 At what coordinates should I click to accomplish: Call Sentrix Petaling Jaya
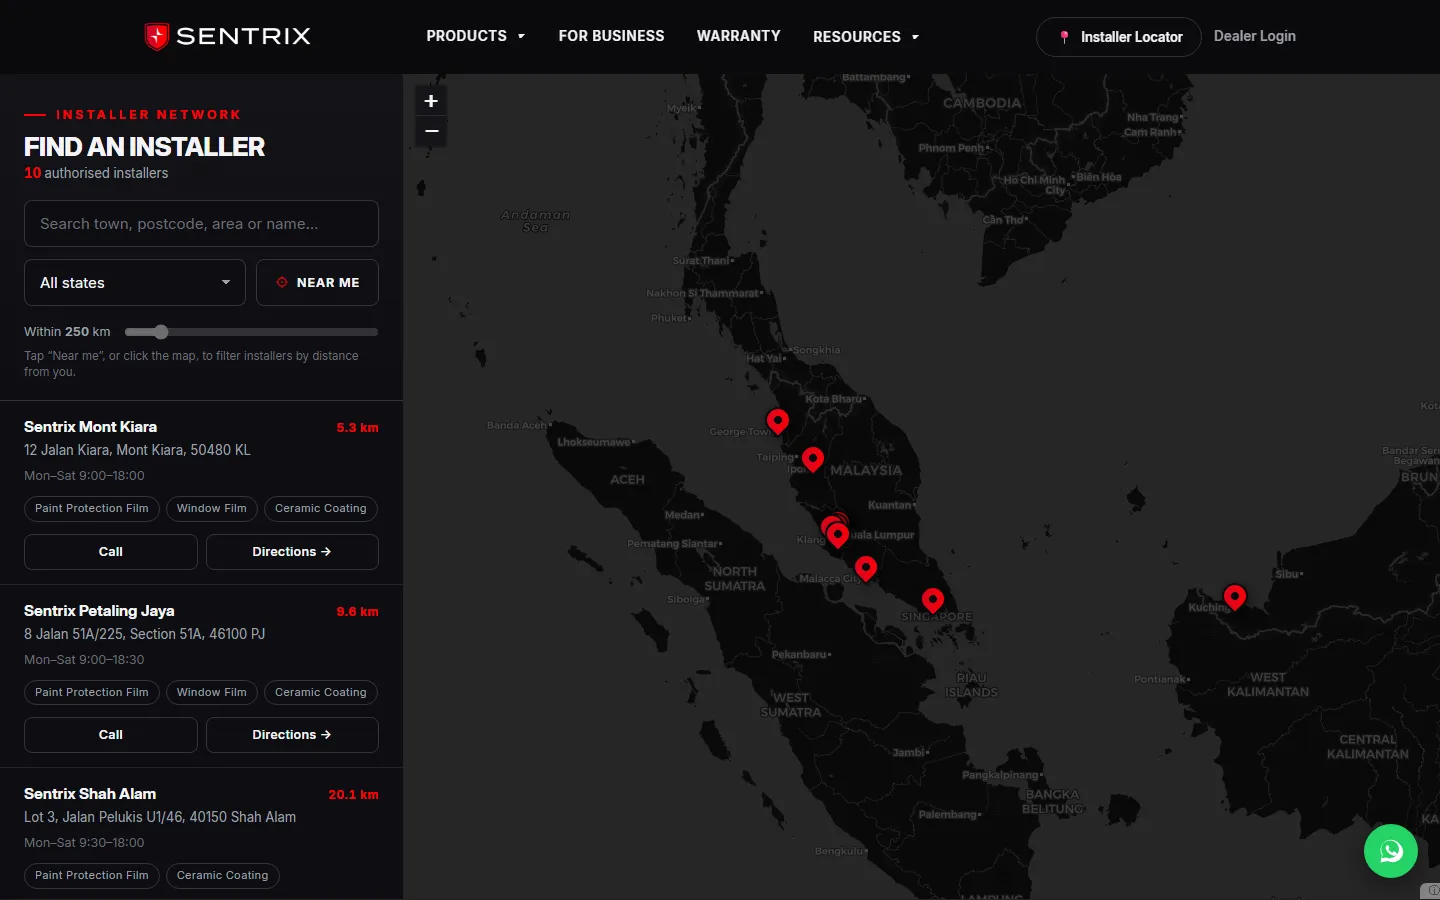[111, 735]
